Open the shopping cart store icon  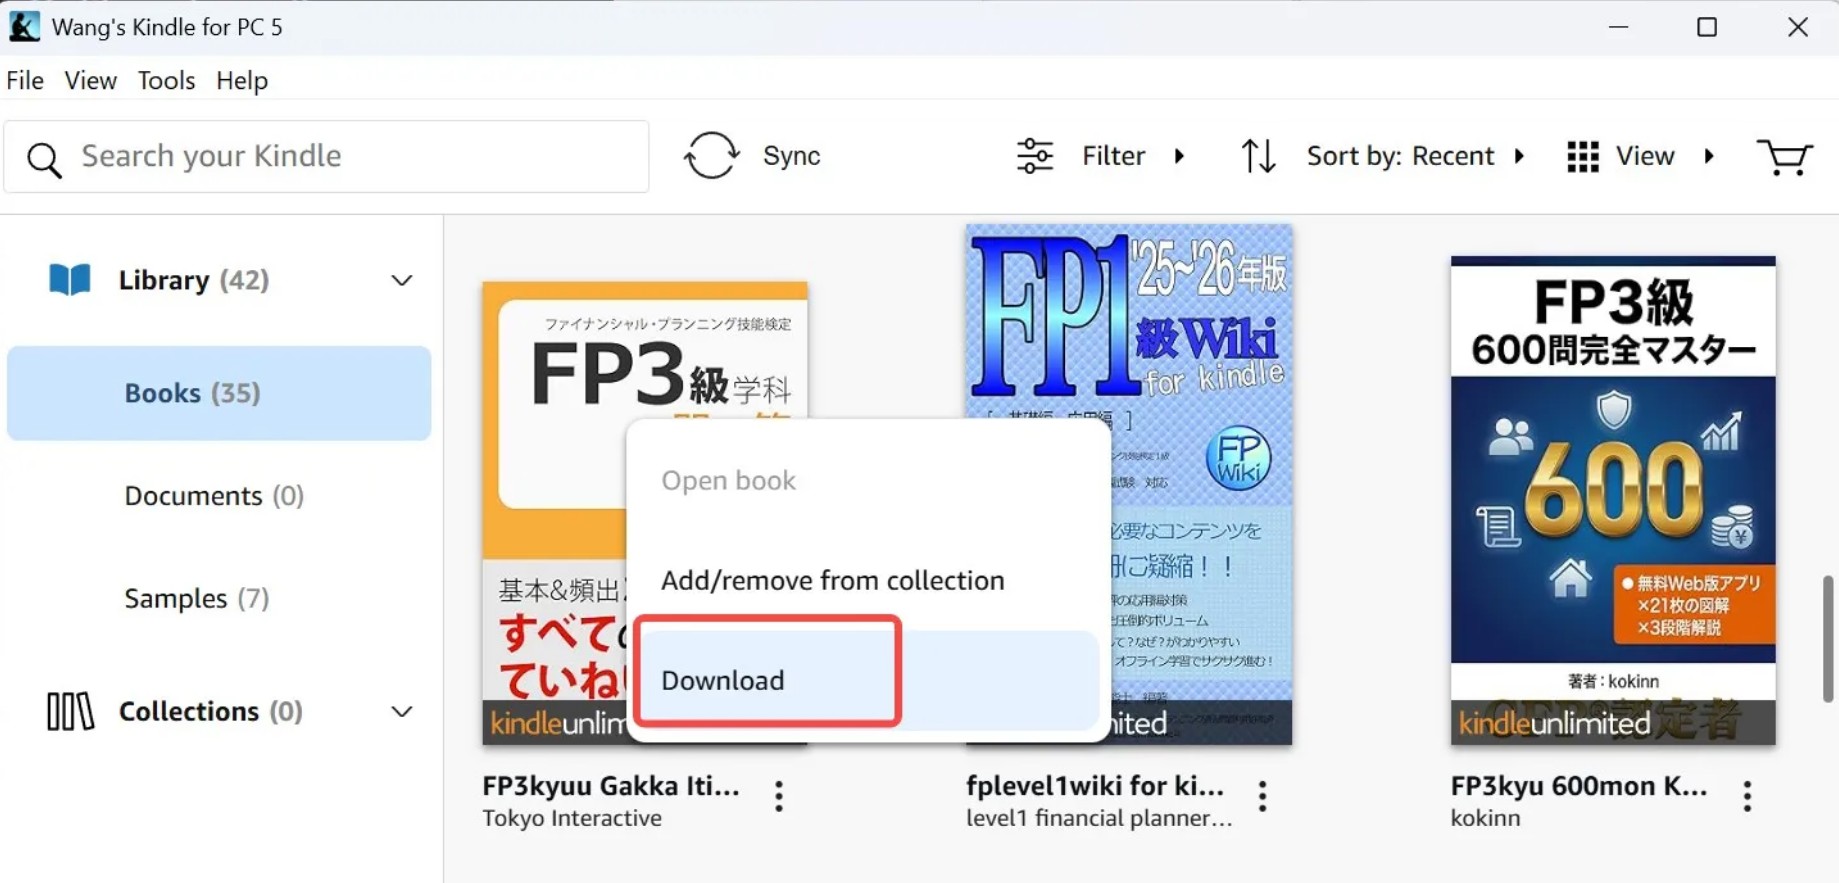coord(1784,157)
